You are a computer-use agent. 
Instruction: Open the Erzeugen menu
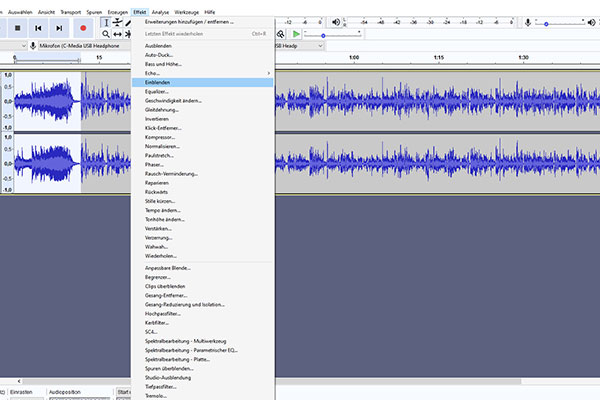click(117, 12)
